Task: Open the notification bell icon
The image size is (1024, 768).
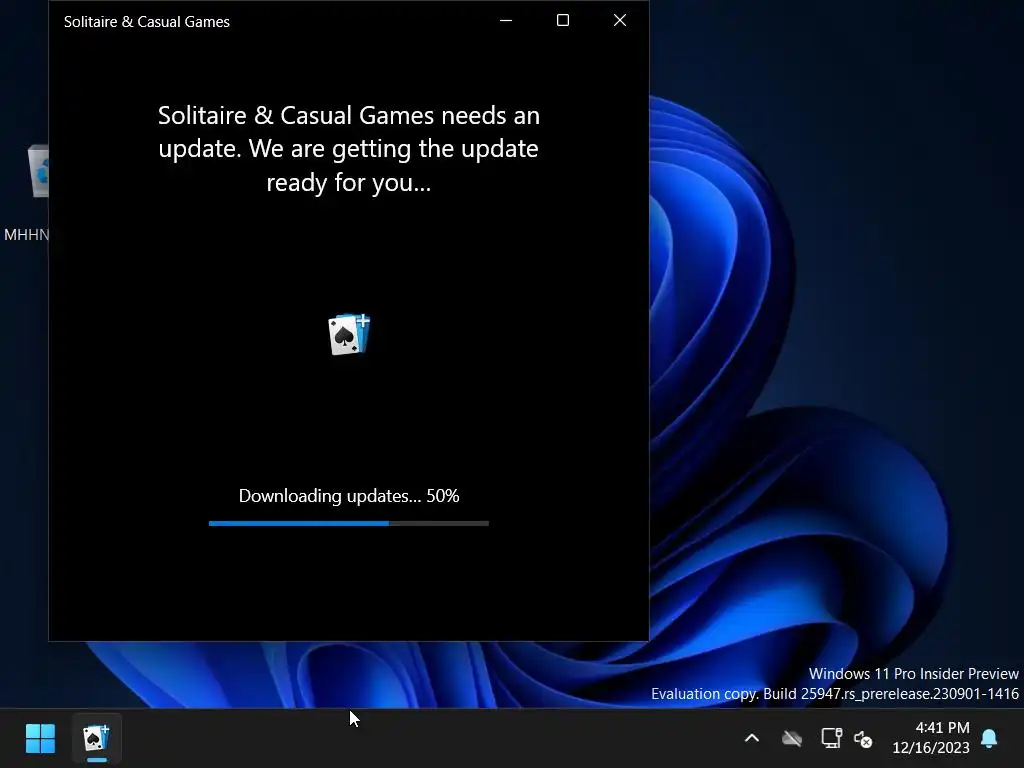Action: click(x=989, y=738)
